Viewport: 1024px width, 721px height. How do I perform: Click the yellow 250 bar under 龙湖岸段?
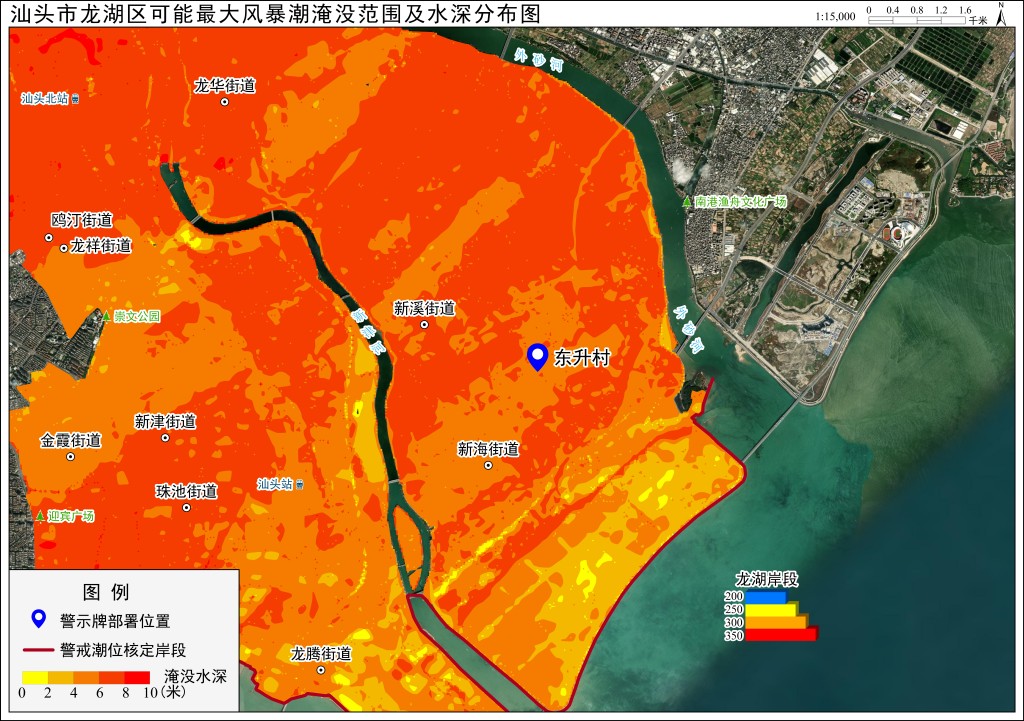[x=771, y=610]
